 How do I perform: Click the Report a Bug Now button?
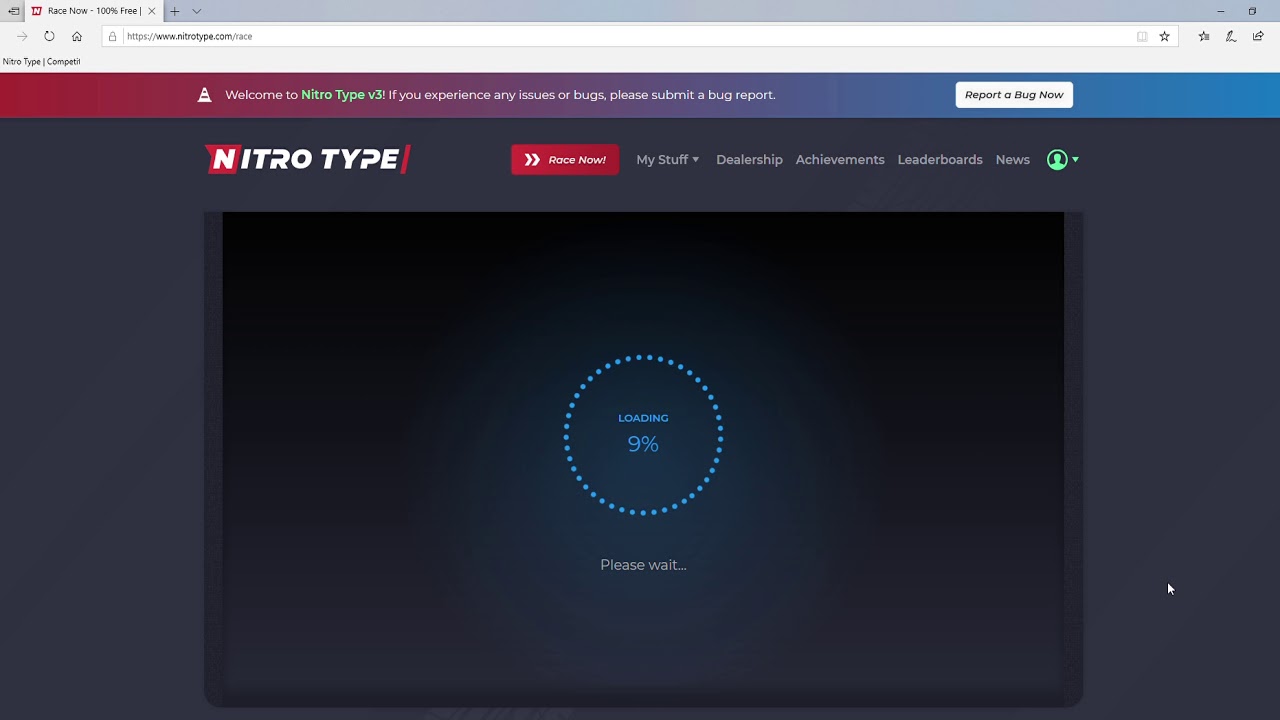(1014, 95)
